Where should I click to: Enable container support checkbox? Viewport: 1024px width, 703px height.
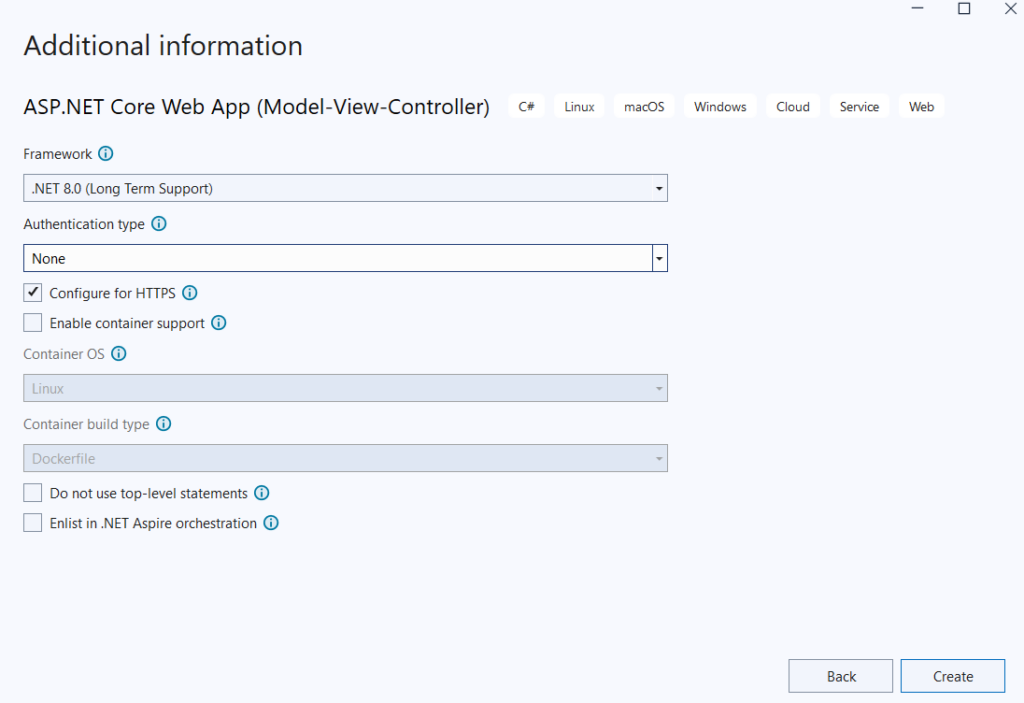(33, 323)
